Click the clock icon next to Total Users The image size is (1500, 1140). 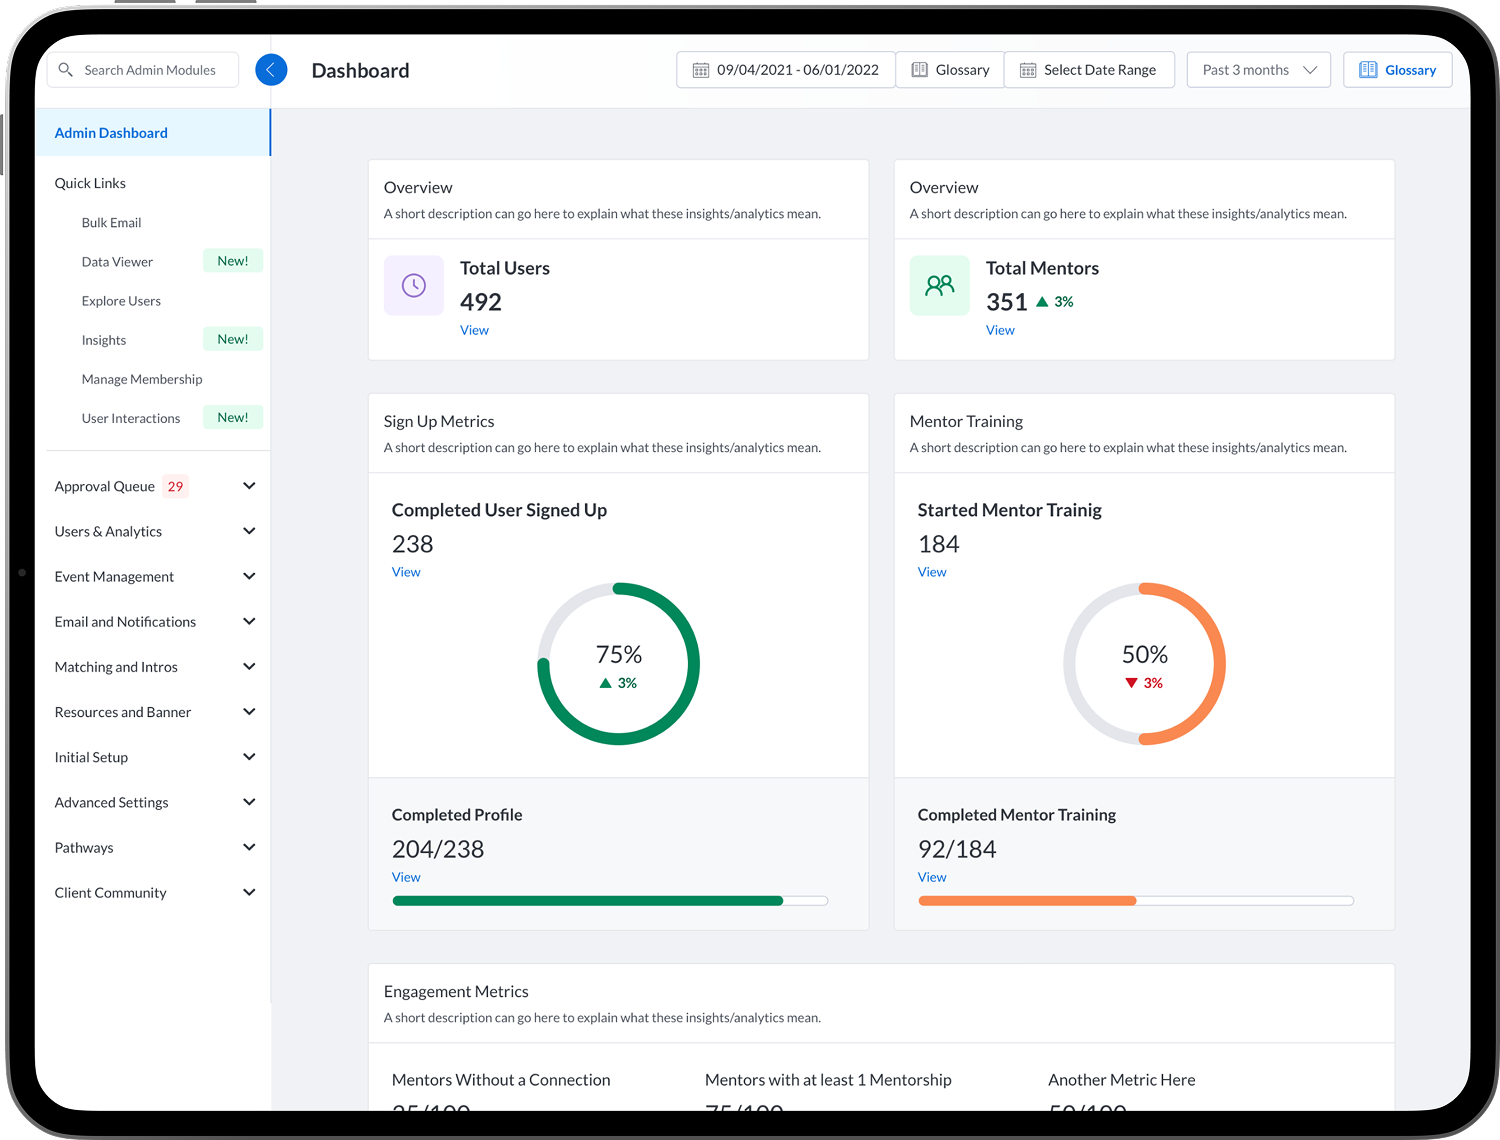pyautogui.click(x=414, y=286)
